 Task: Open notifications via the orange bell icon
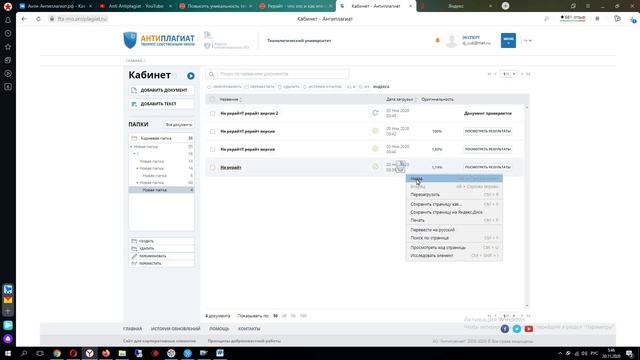tap(438, 40)
